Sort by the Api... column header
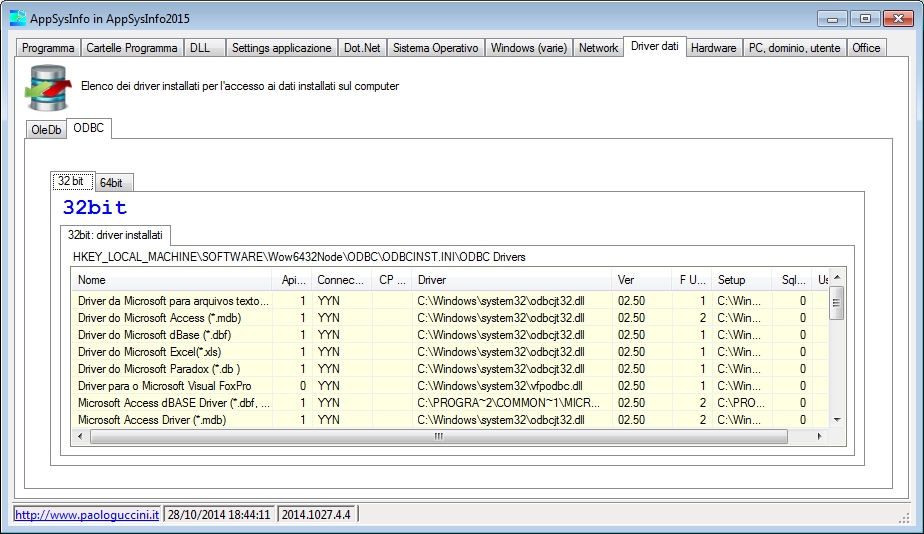 point(292,280)
